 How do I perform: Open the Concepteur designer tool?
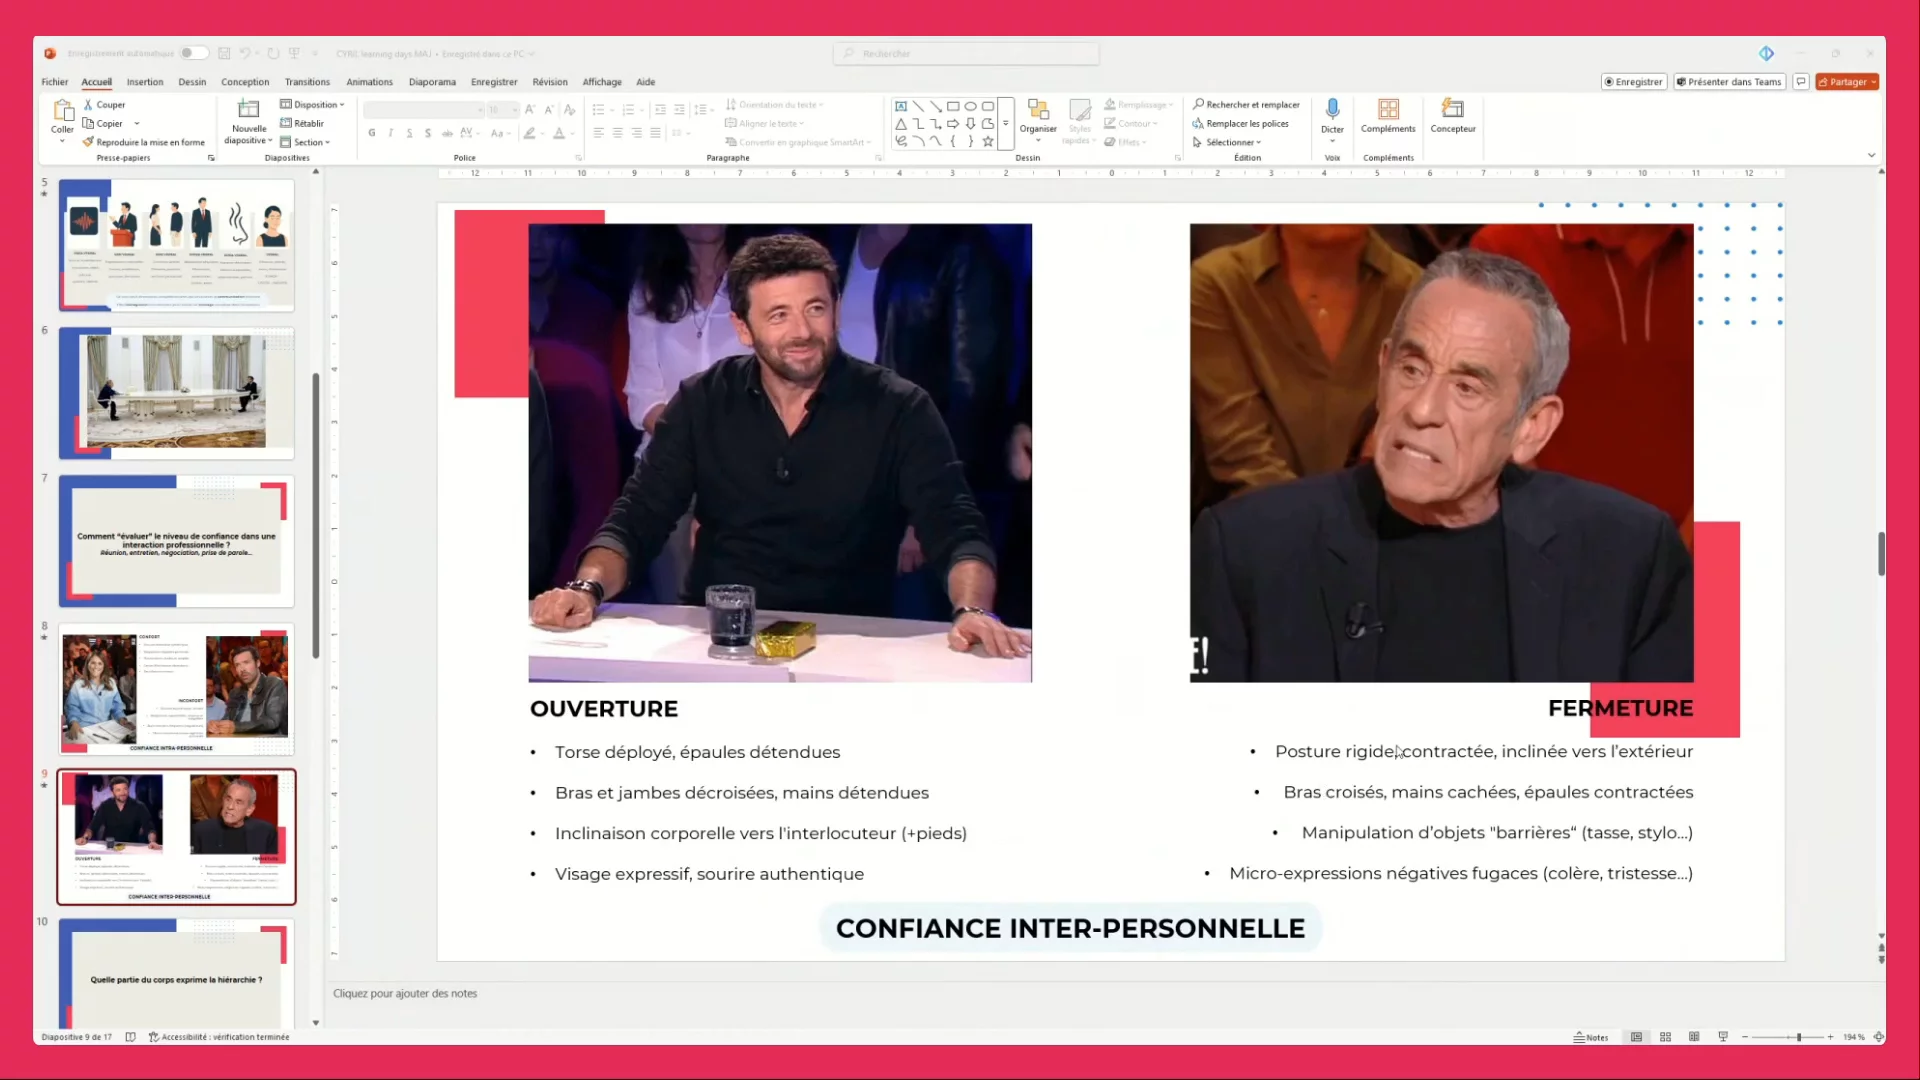pos(1452,109)
